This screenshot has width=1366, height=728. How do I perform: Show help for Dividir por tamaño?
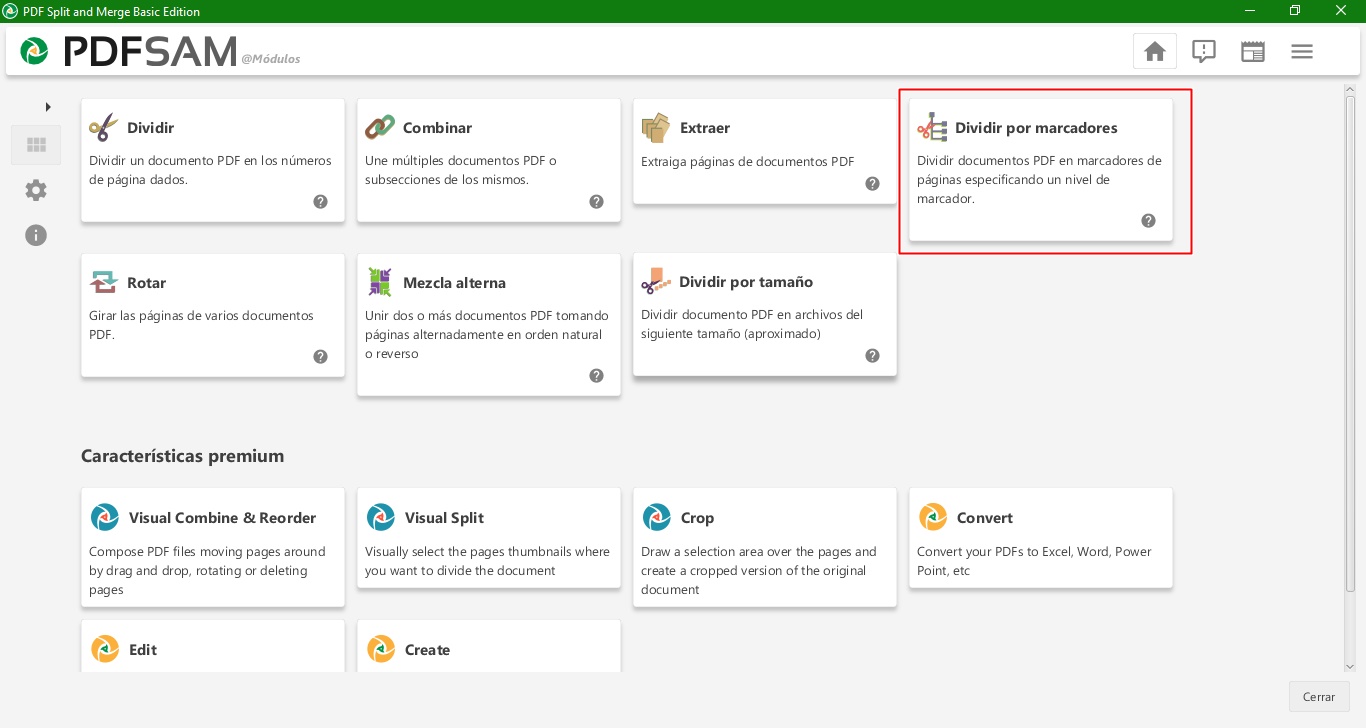click(872, 355)
